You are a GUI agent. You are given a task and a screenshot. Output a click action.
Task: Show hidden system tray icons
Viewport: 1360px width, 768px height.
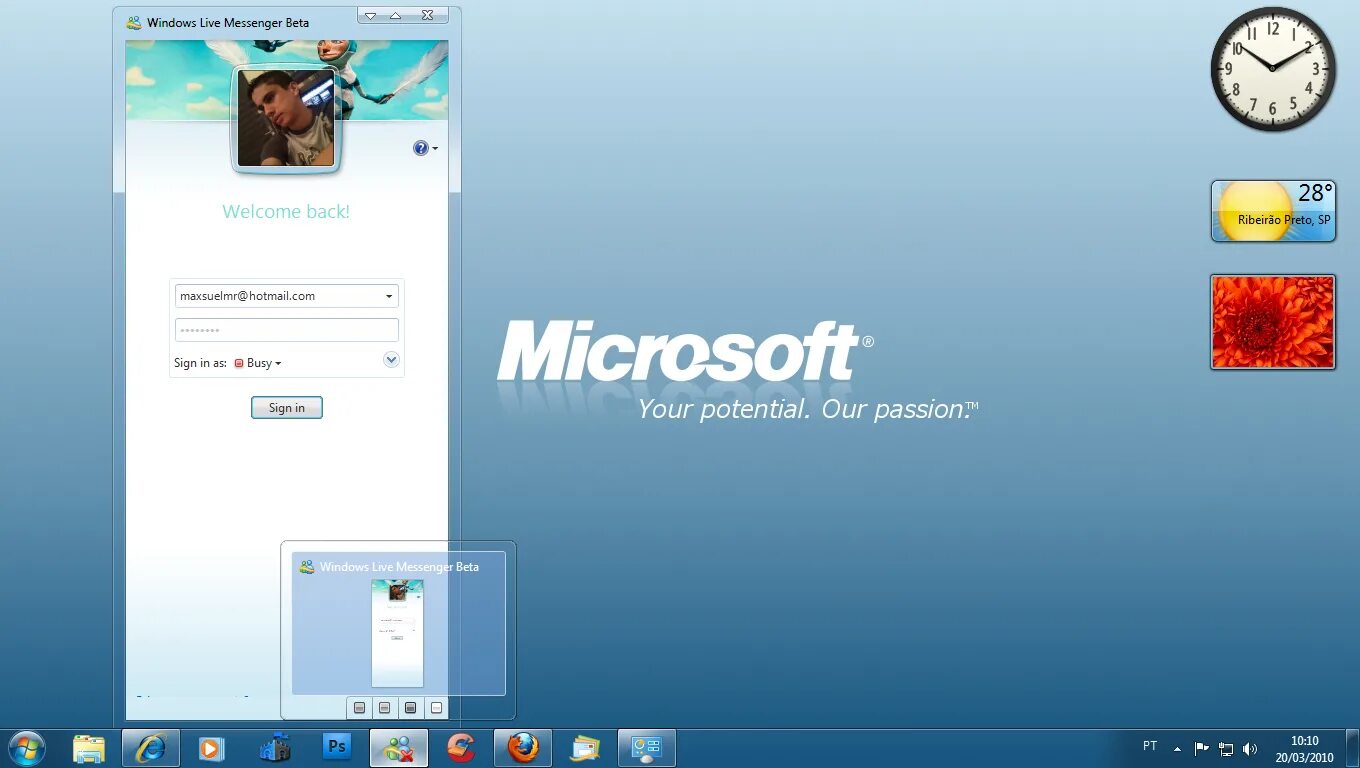coord(1177,748)
